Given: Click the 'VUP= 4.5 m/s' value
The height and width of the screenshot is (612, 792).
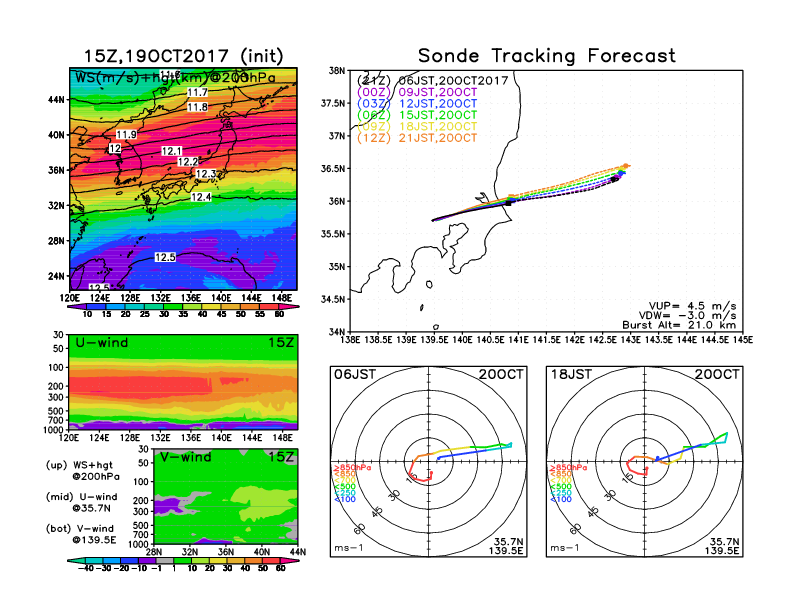Looking at the screenshot, I should (692, 306).
